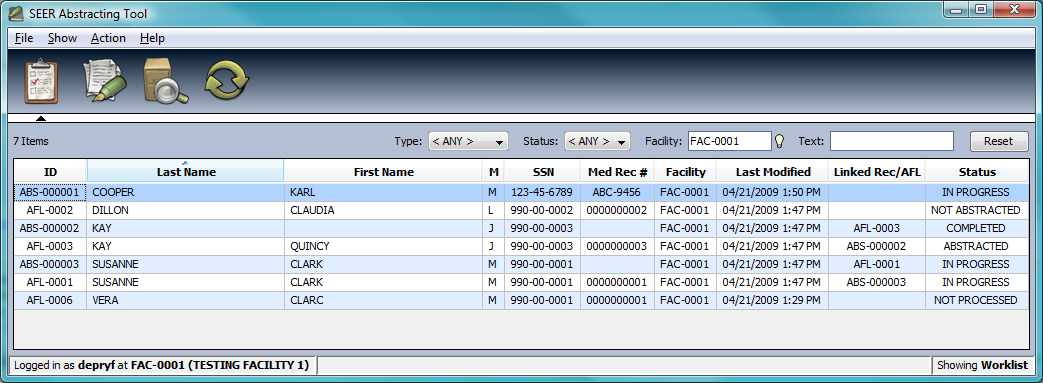1043x383 pixels.
Task: Sort by Status column header
Action: point(977,172)
